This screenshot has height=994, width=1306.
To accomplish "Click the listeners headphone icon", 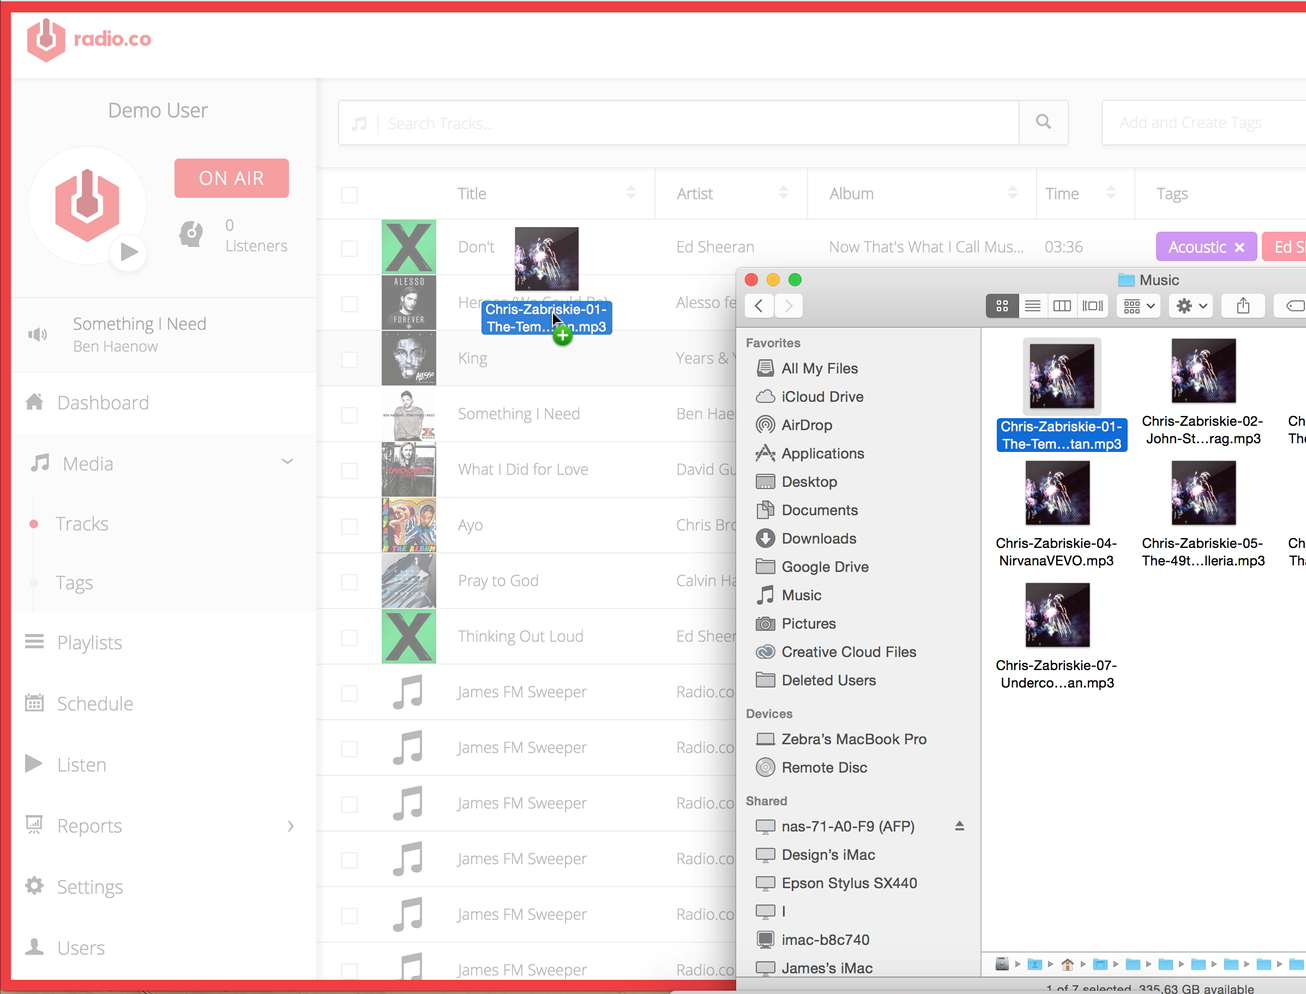I will click(x=190, y=234).
